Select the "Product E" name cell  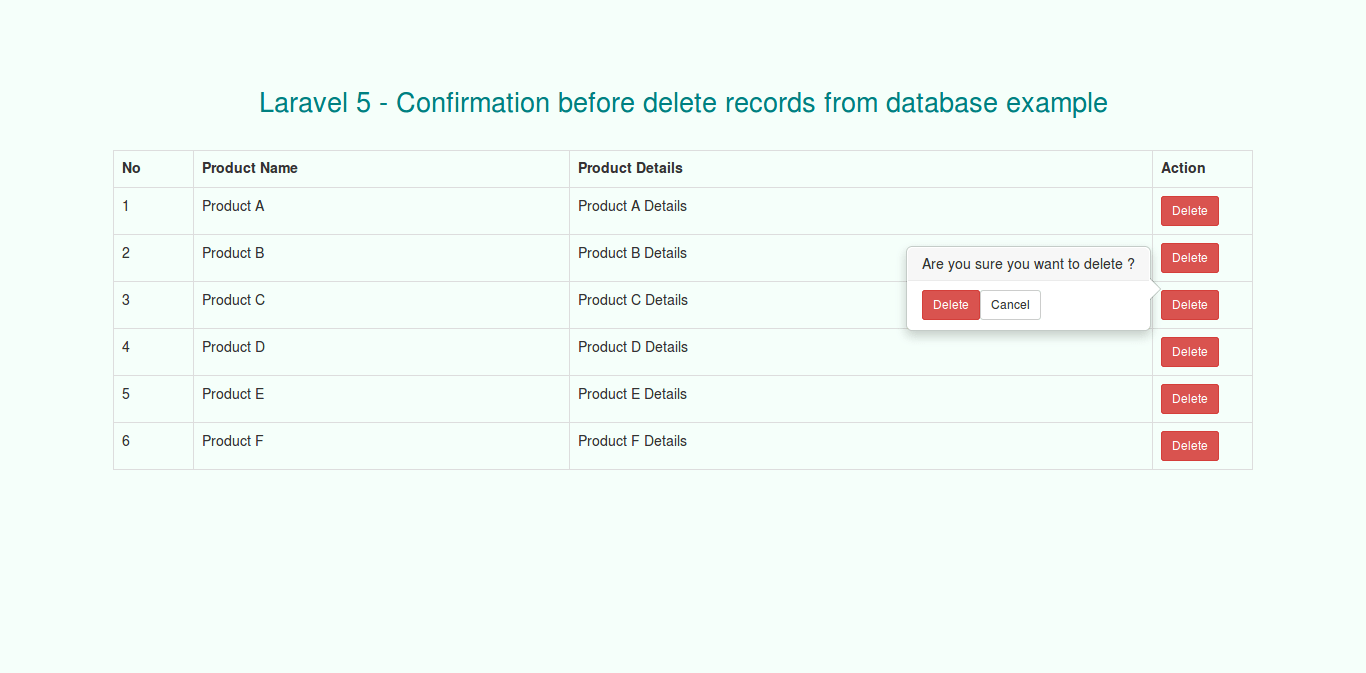tap(233, 394)
